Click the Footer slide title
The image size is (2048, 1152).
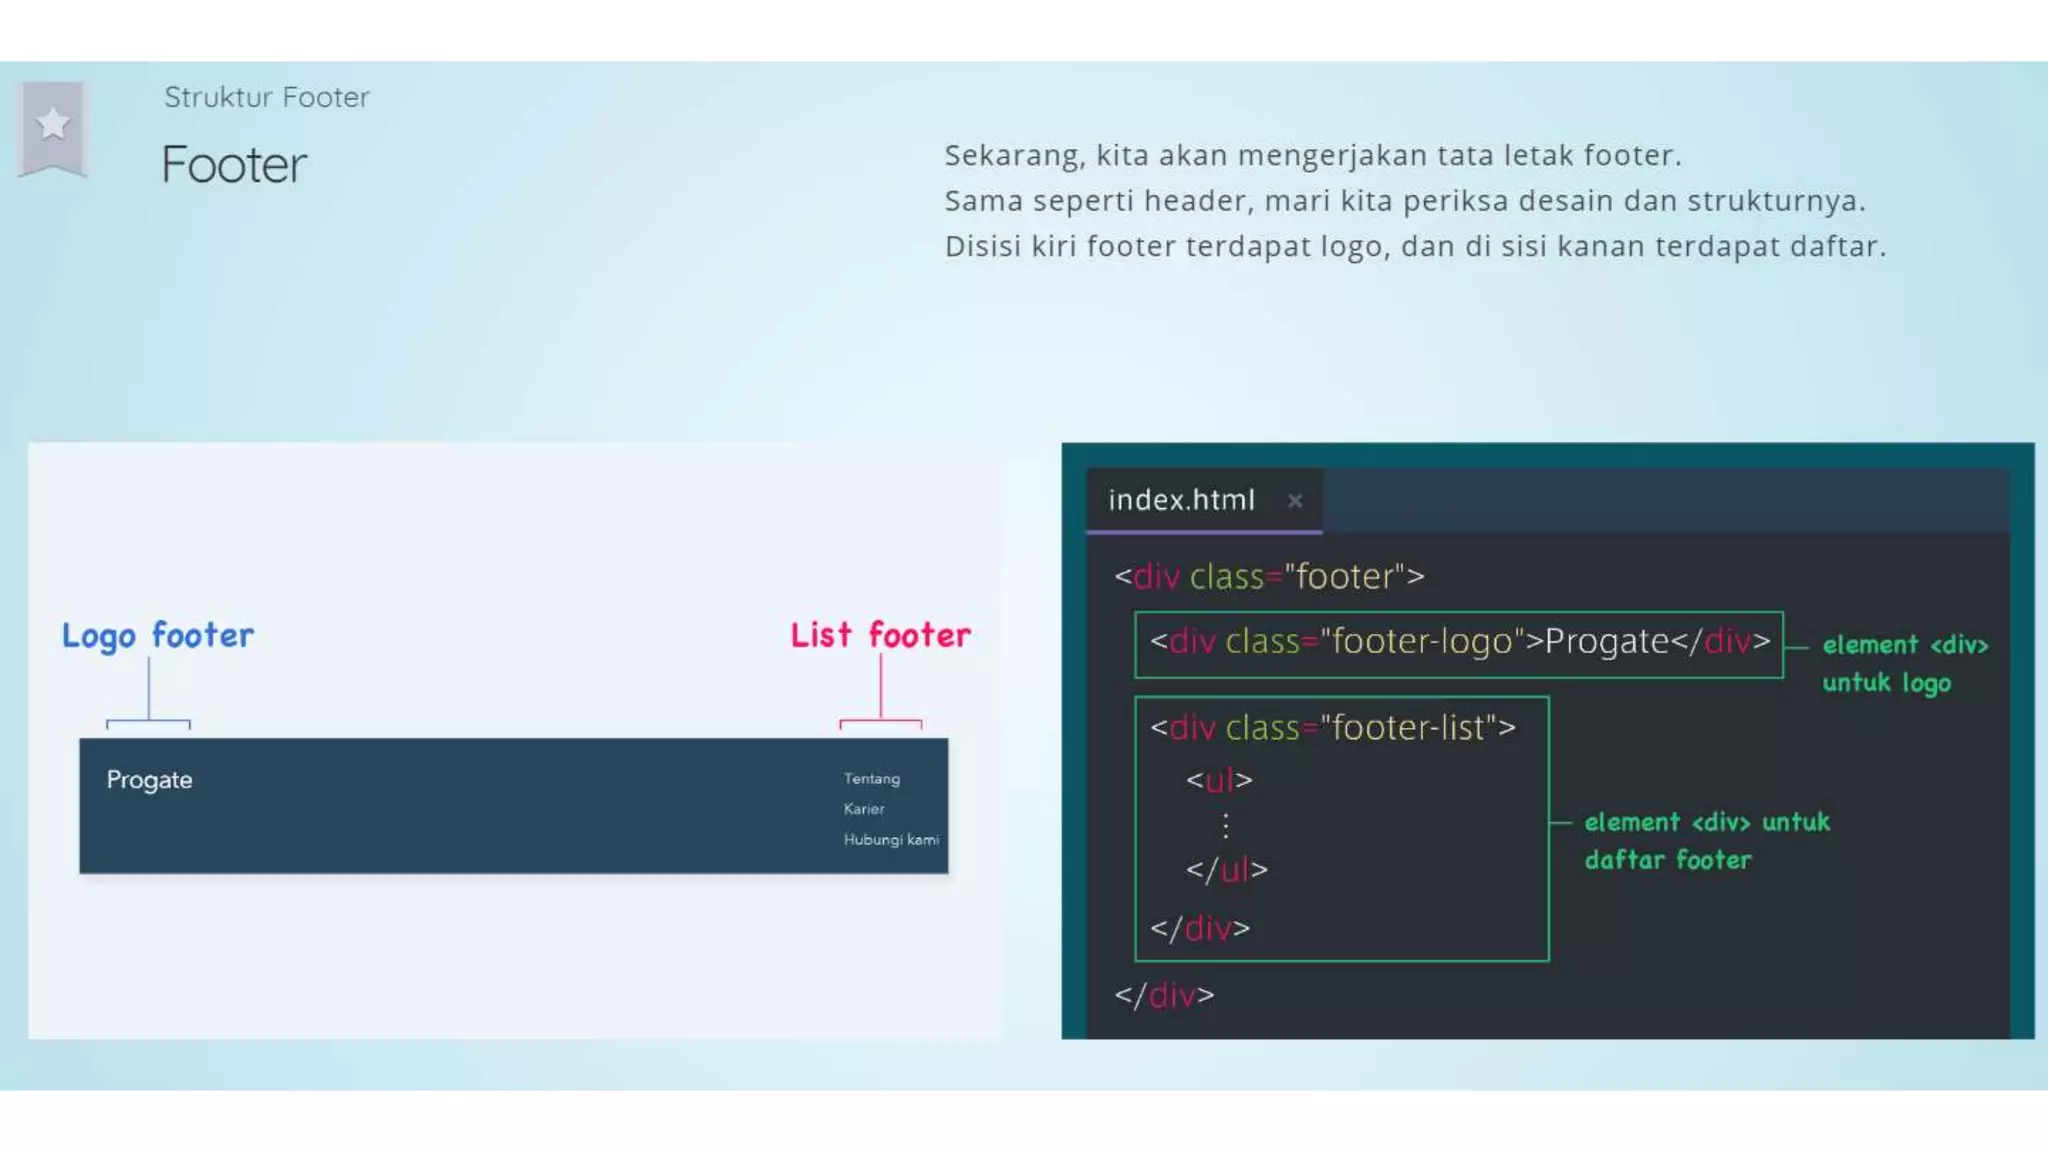pyautogui.click(x=234, y=165)
